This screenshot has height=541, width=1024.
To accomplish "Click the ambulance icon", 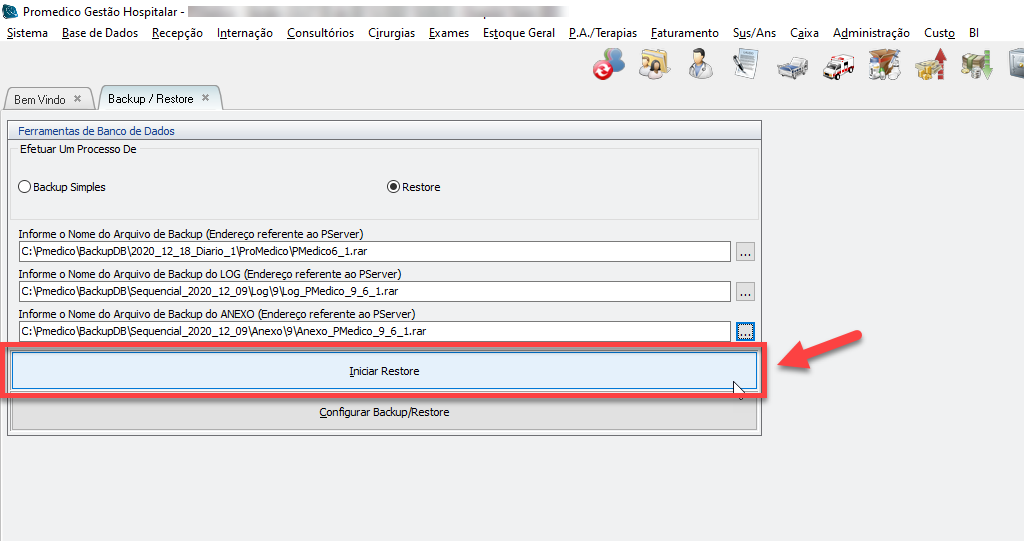I will tap(838, 66).
